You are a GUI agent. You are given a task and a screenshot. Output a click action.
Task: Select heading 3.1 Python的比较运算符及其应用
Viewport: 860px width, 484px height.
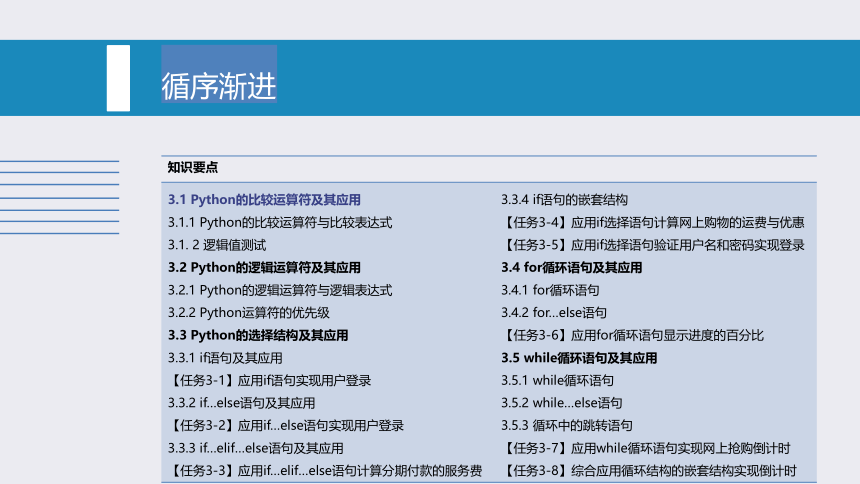coord(264,200)
